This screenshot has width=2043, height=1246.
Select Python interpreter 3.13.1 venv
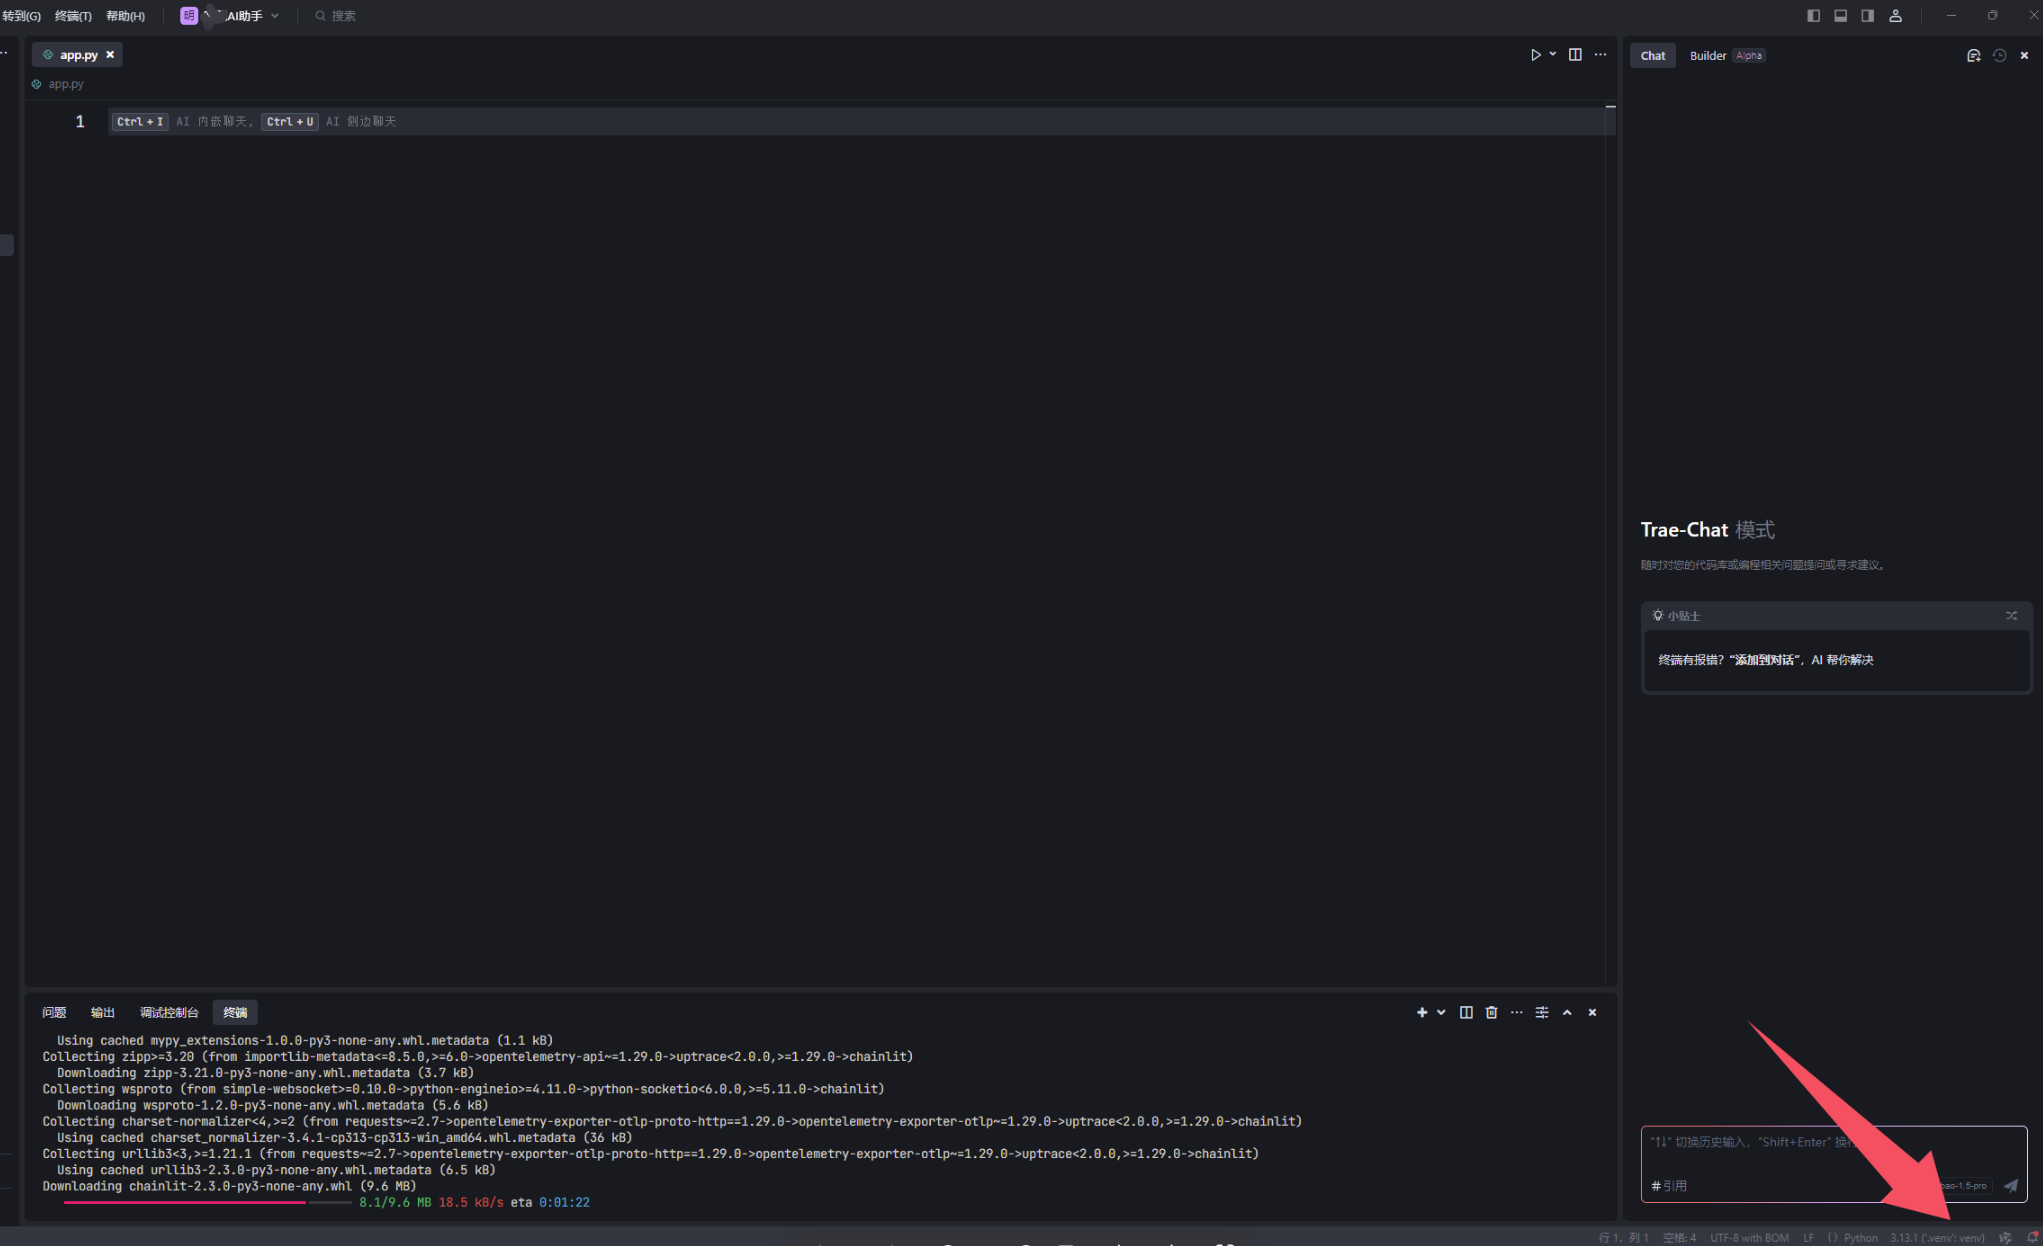coord(1936,1238)
